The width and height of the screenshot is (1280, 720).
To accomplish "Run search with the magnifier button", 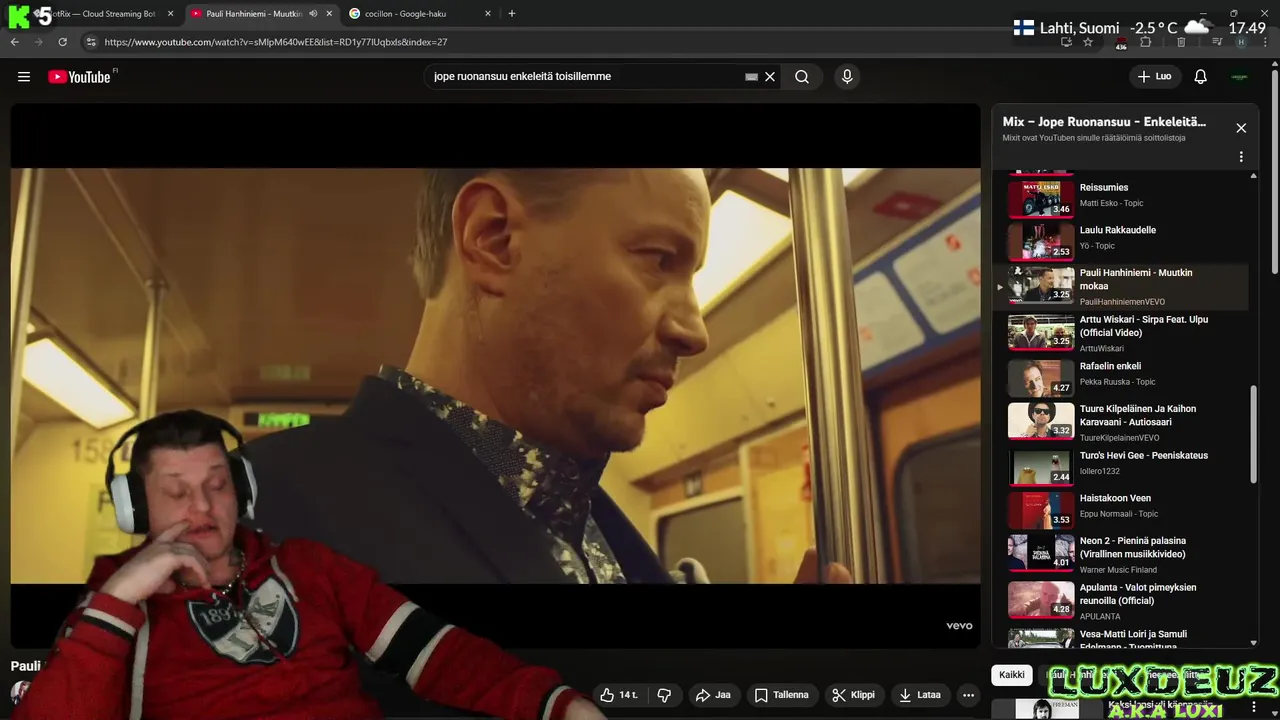I will pos(802,77).
